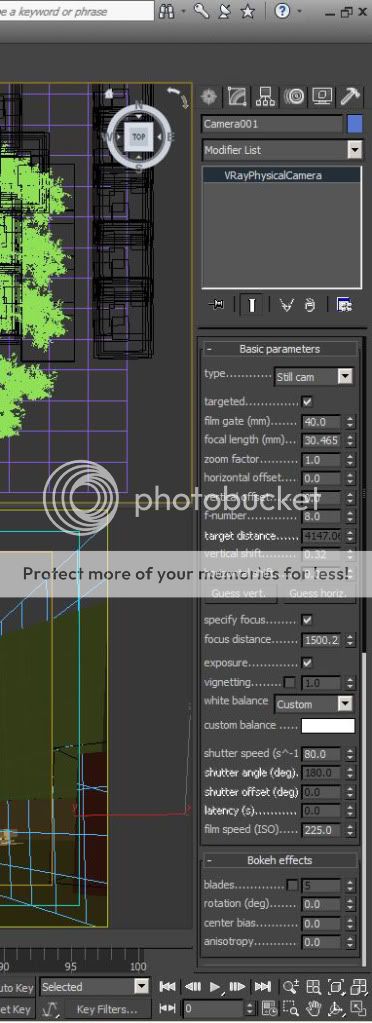Image resolution: width=372 pixels, height=1023 pixels.
Task: Go to end frame button
Action: coord(262,986)
